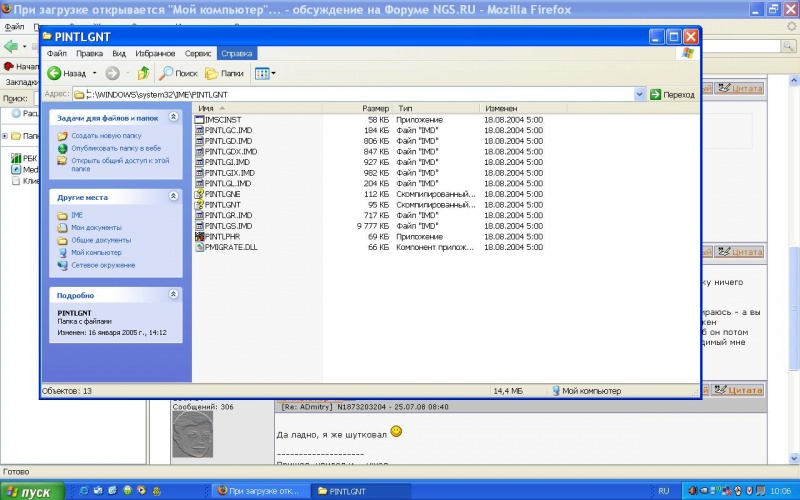Click the Переход (Go) button
This screenshot has height=500, width=800.
point(672,94)
